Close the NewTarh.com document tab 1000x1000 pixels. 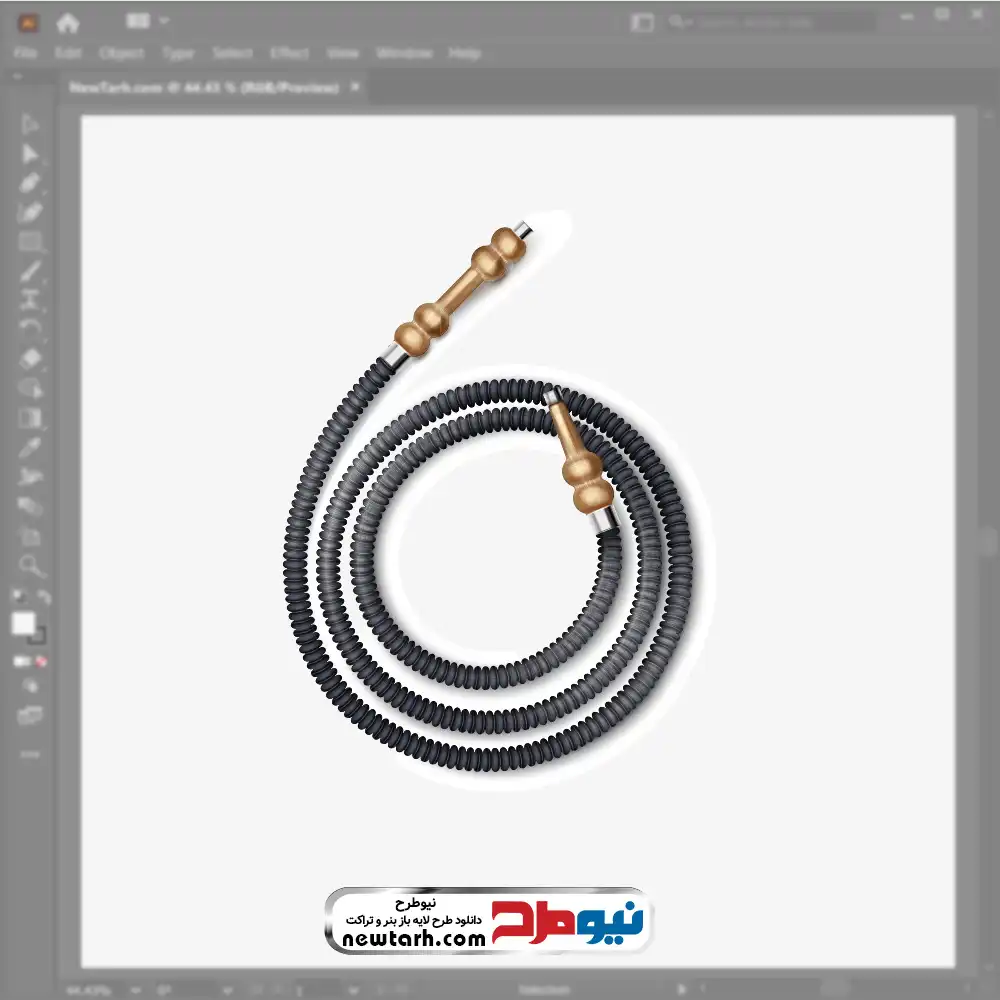355,87
